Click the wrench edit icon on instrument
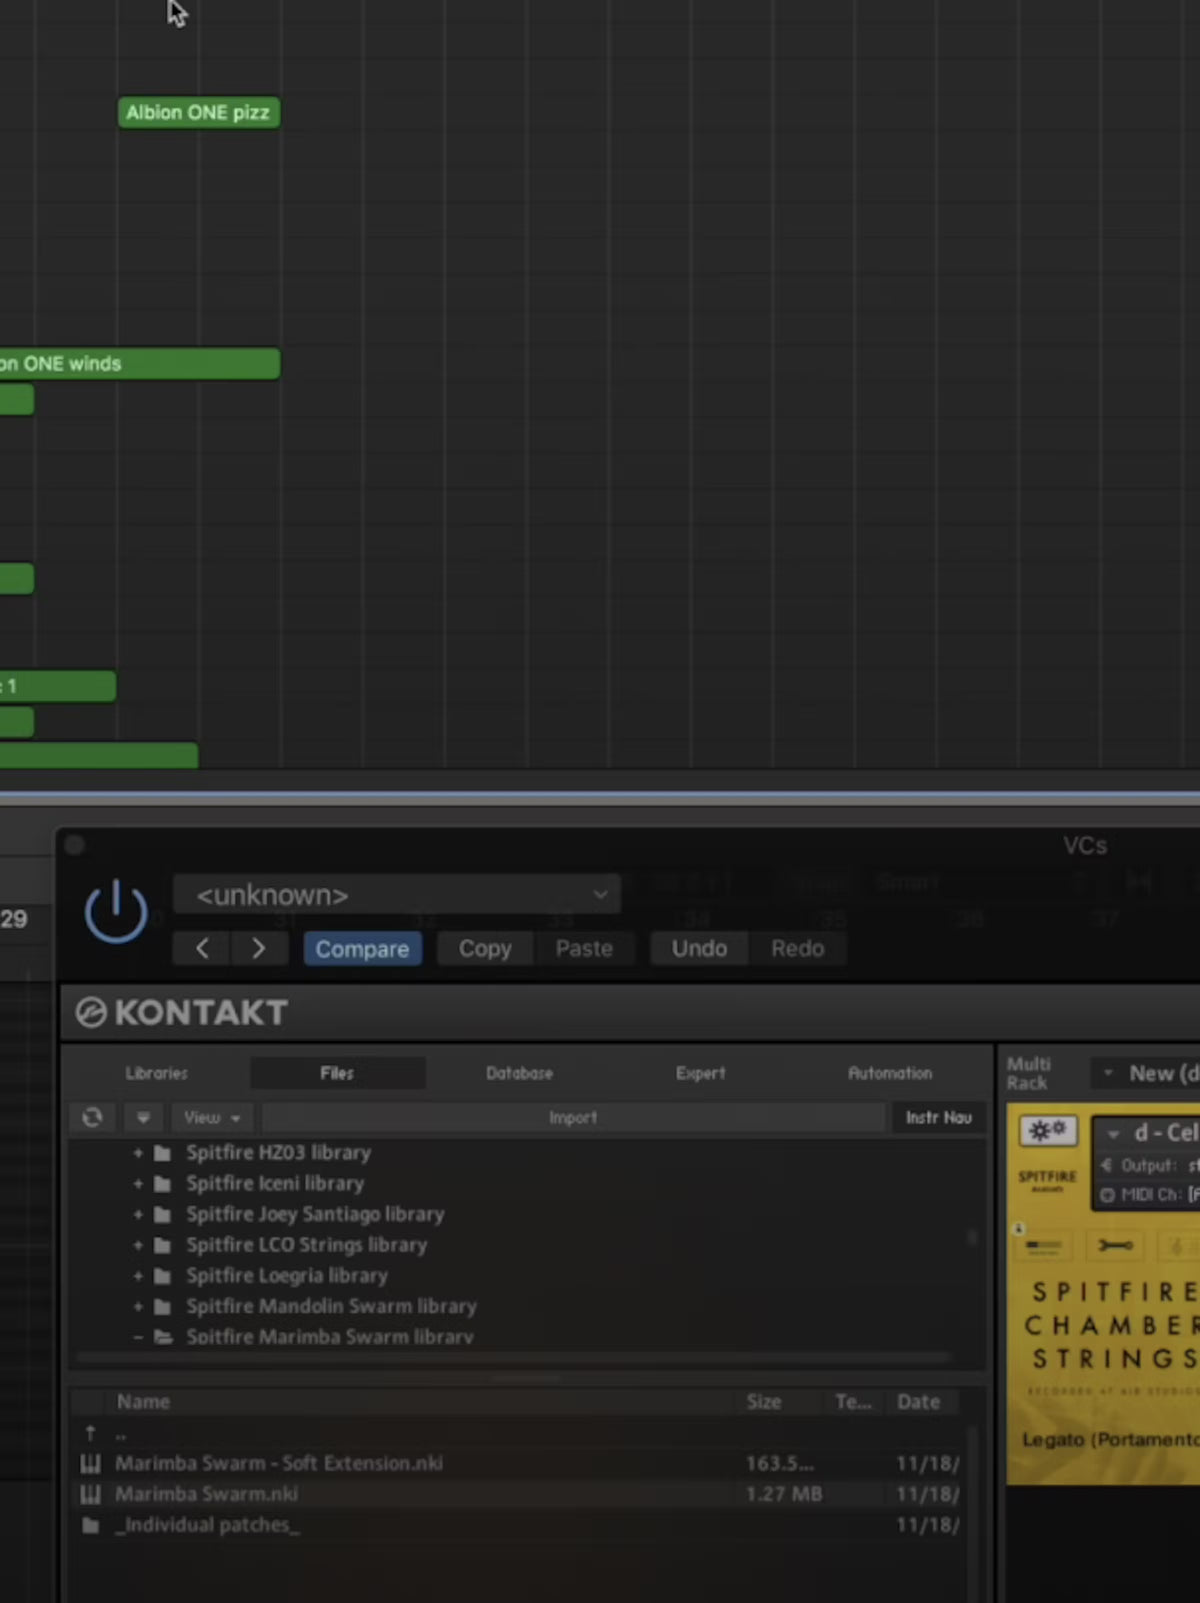The width and height of the screenshot is (1200, 1603). pyautogui.click(x=1115, y=1245)
